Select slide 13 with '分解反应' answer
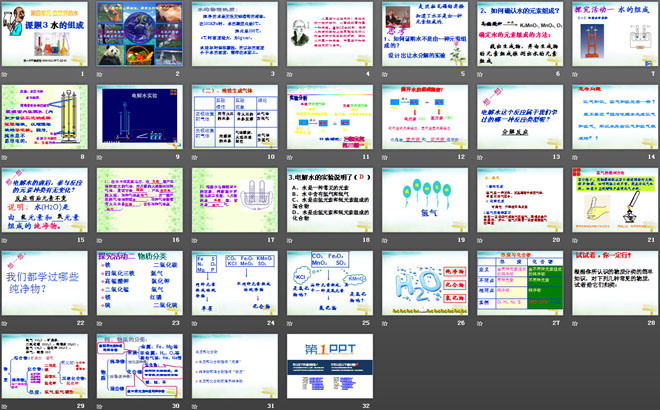 pos(520,117)
